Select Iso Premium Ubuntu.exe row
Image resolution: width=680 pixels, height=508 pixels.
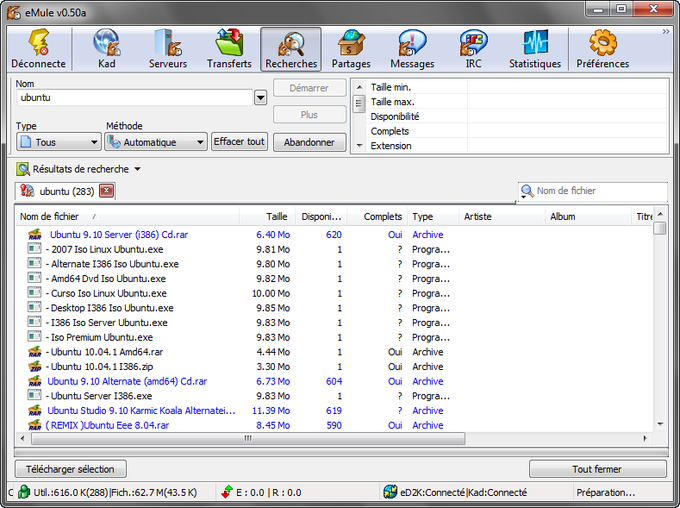pyautogui.click(x=334, y=338)
